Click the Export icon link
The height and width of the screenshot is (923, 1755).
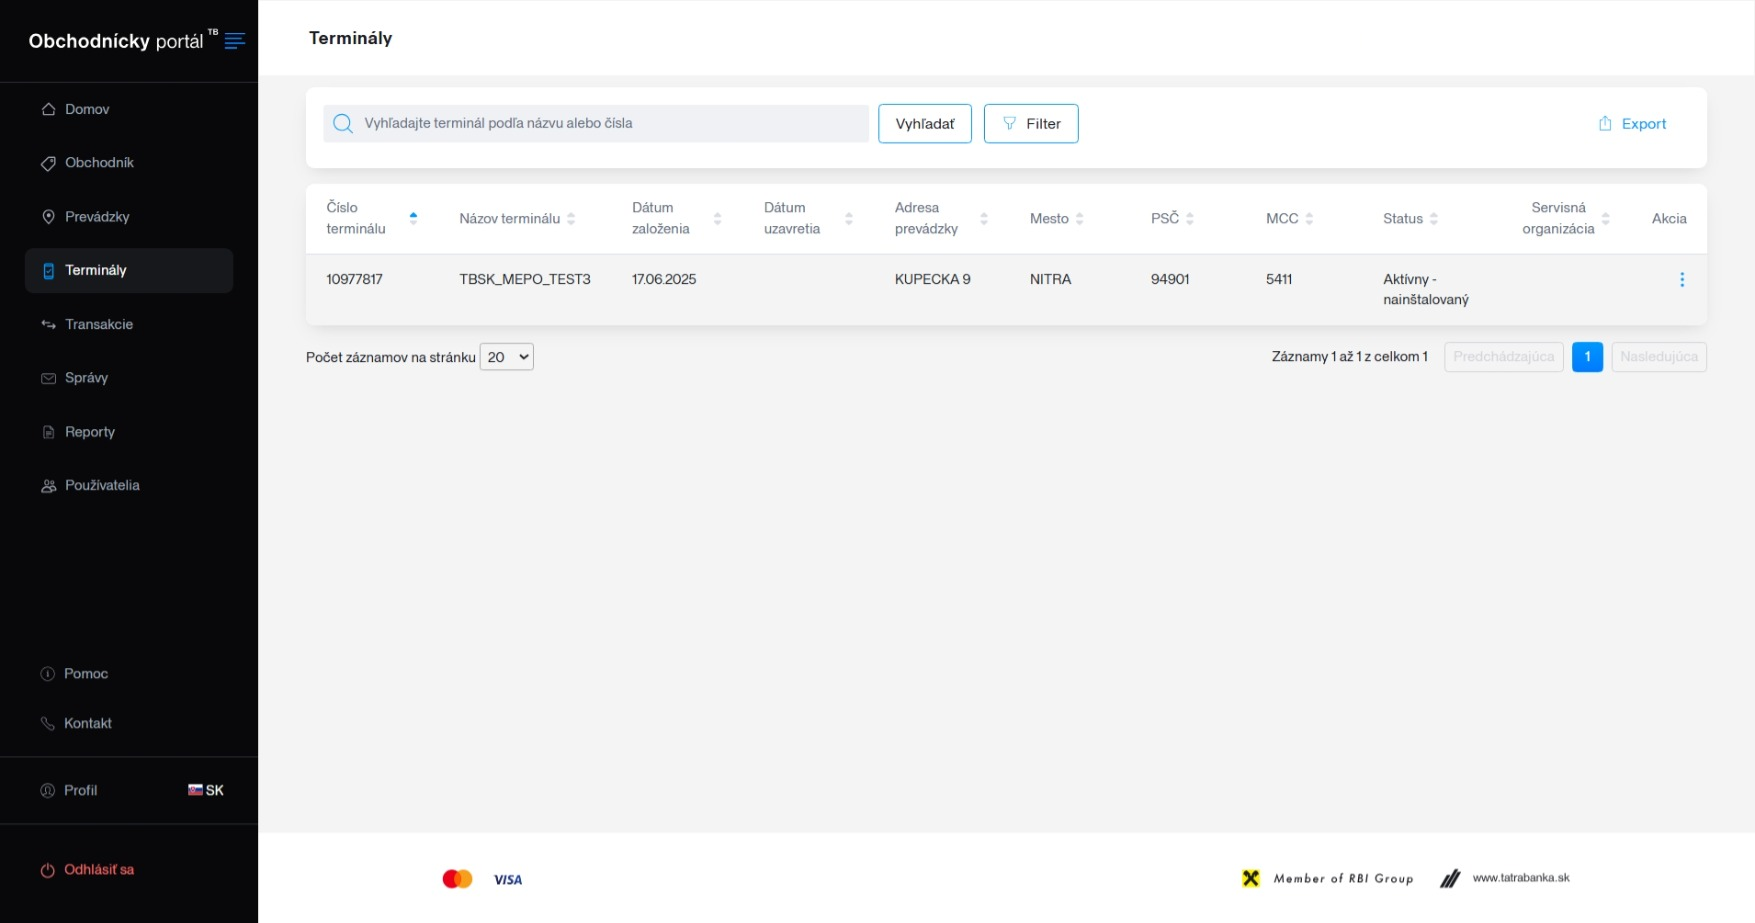pyautogui.click(x=1605, y=124)
